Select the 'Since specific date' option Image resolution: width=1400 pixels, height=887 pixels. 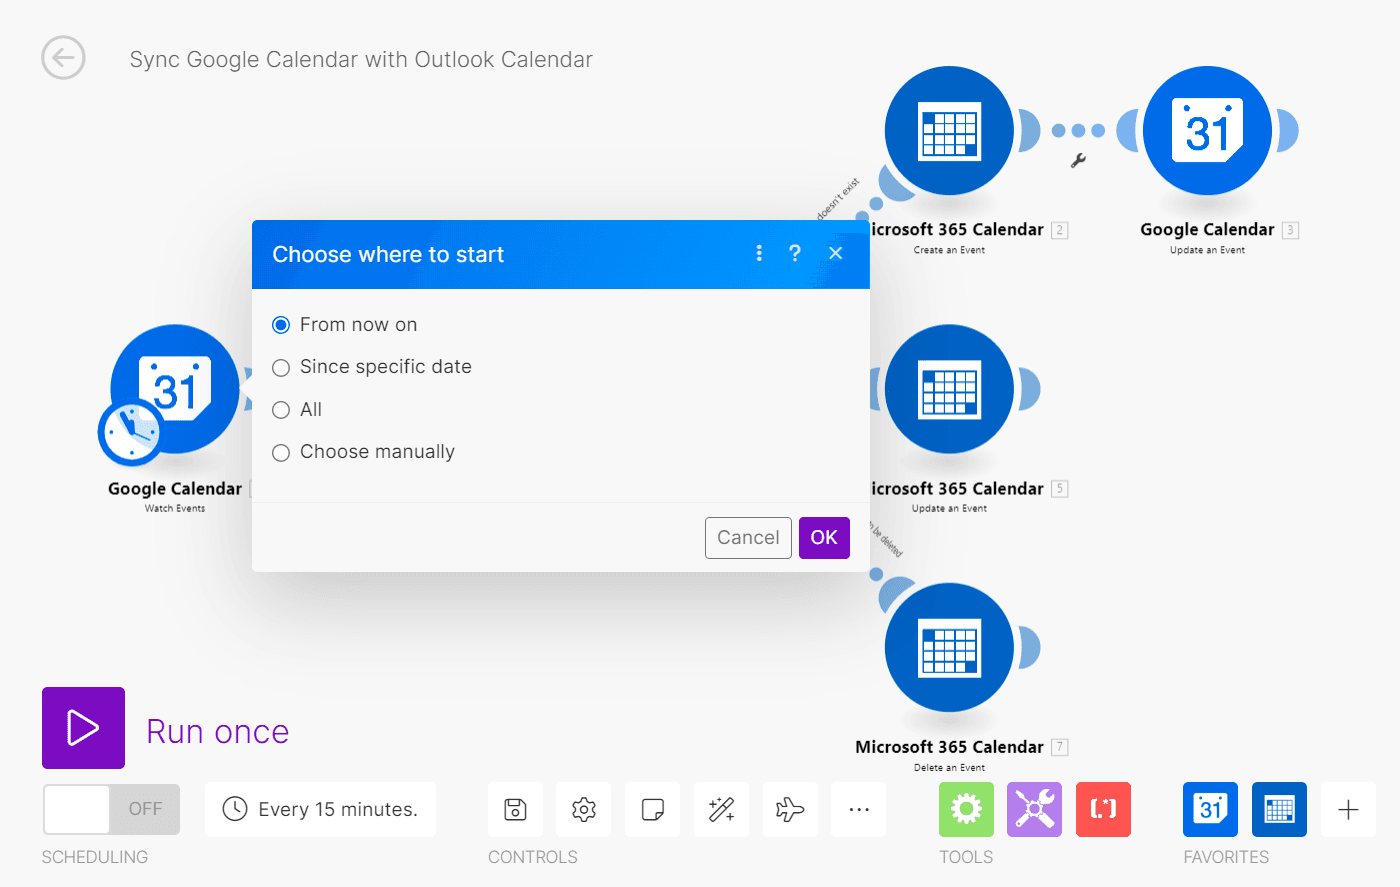[281, 368]
